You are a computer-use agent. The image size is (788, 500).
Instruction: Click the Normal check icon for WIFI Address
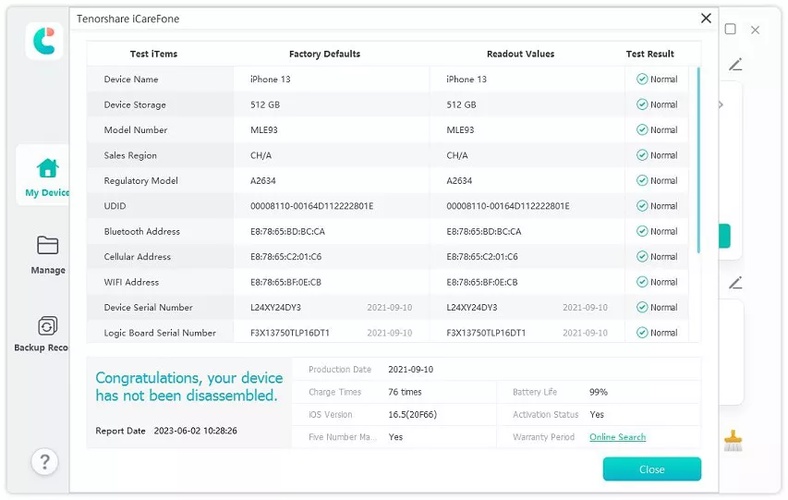(642, 282)
